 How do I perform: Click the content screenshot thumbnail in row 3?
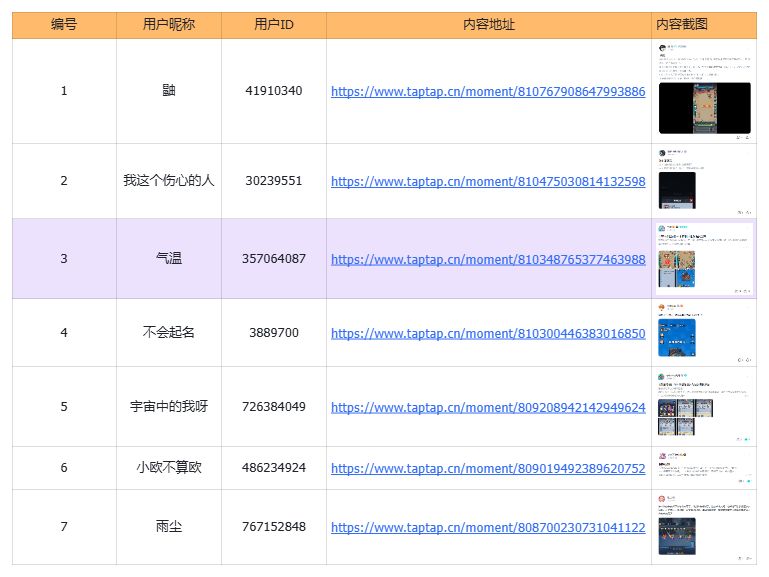coord(704,259)
